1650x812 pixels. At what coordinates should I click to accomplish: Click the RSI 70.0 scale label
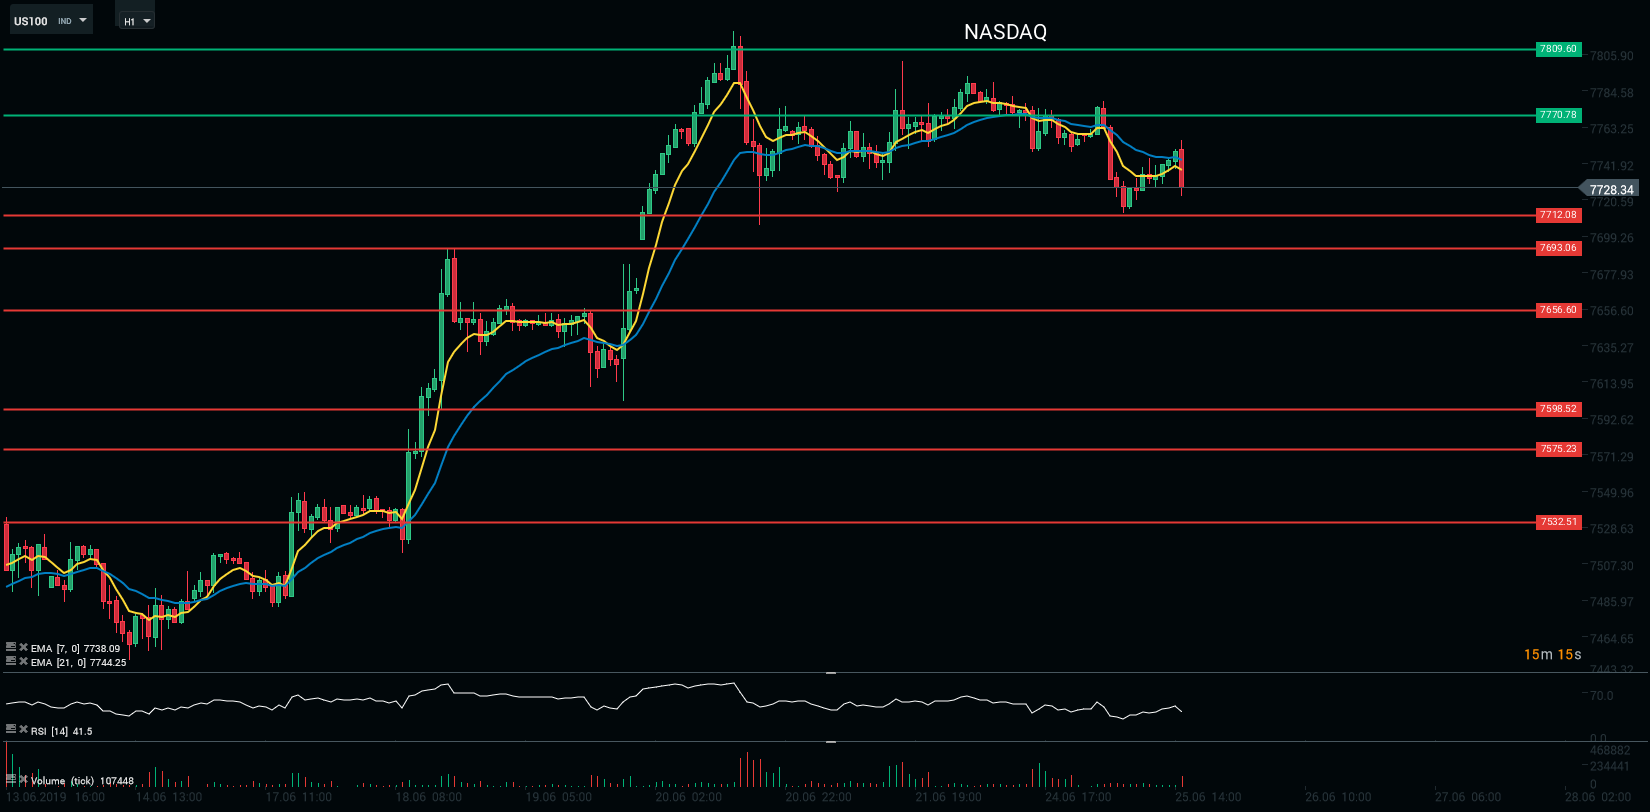pyautogui.click(x=1601, y=696)
